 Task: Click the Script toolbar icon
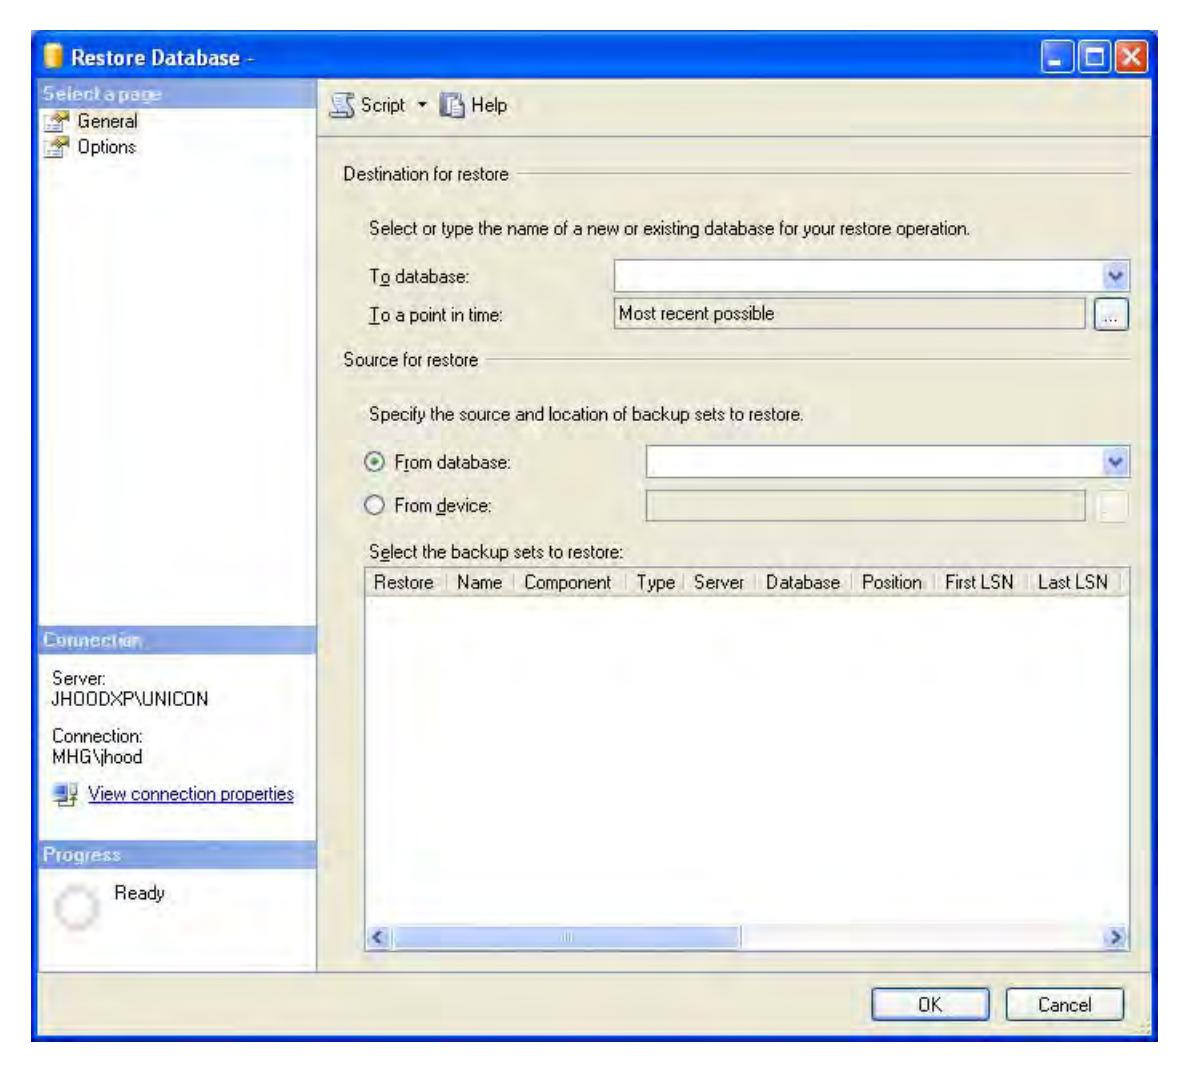click(343, 106)
